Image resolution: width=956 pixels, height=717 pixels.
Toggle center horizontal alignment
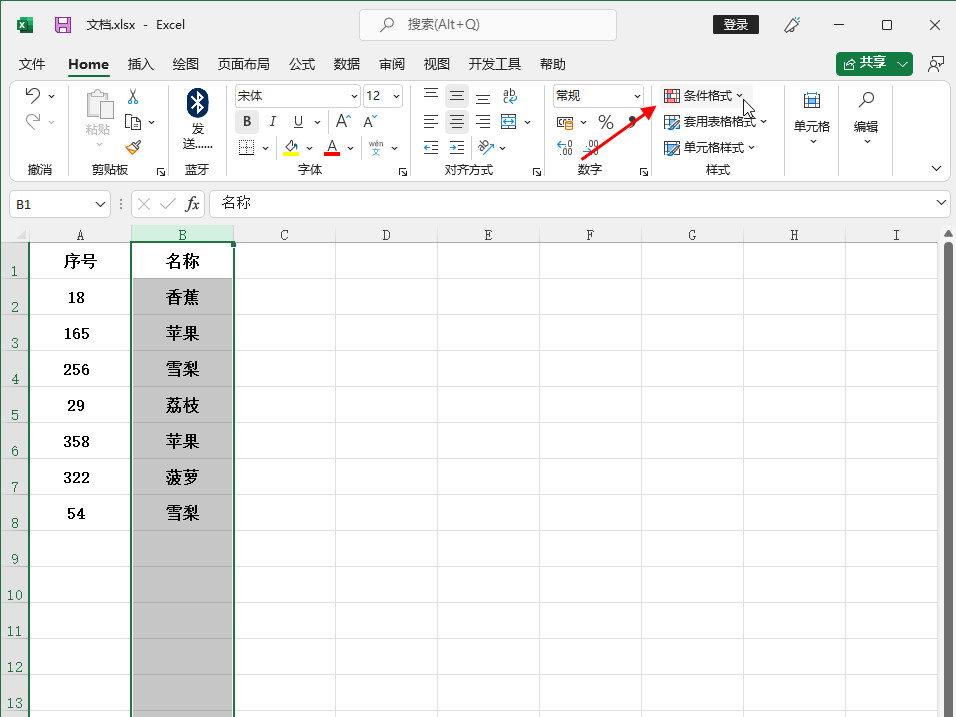[x=457, y=121]
